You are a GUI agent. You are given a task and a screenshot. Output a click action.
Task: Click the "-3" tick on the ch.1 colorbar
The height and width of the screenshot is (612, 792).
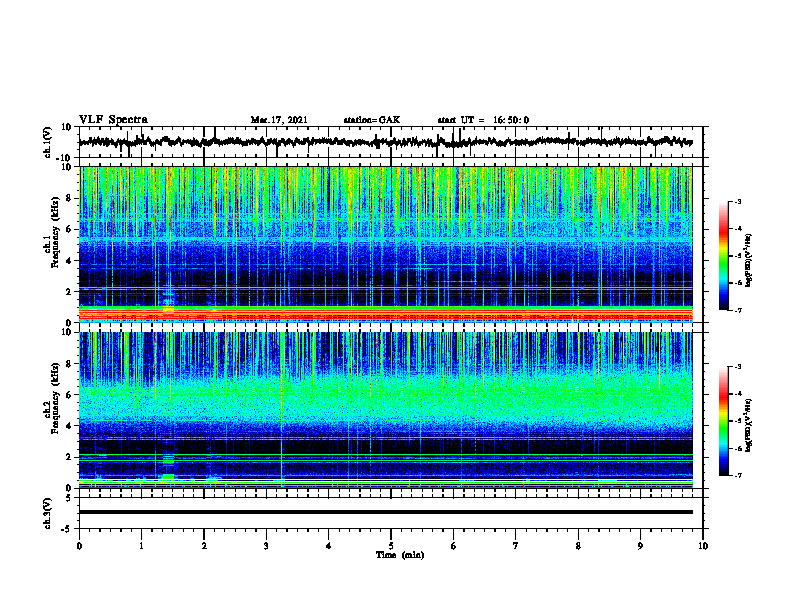pos(738,201)
